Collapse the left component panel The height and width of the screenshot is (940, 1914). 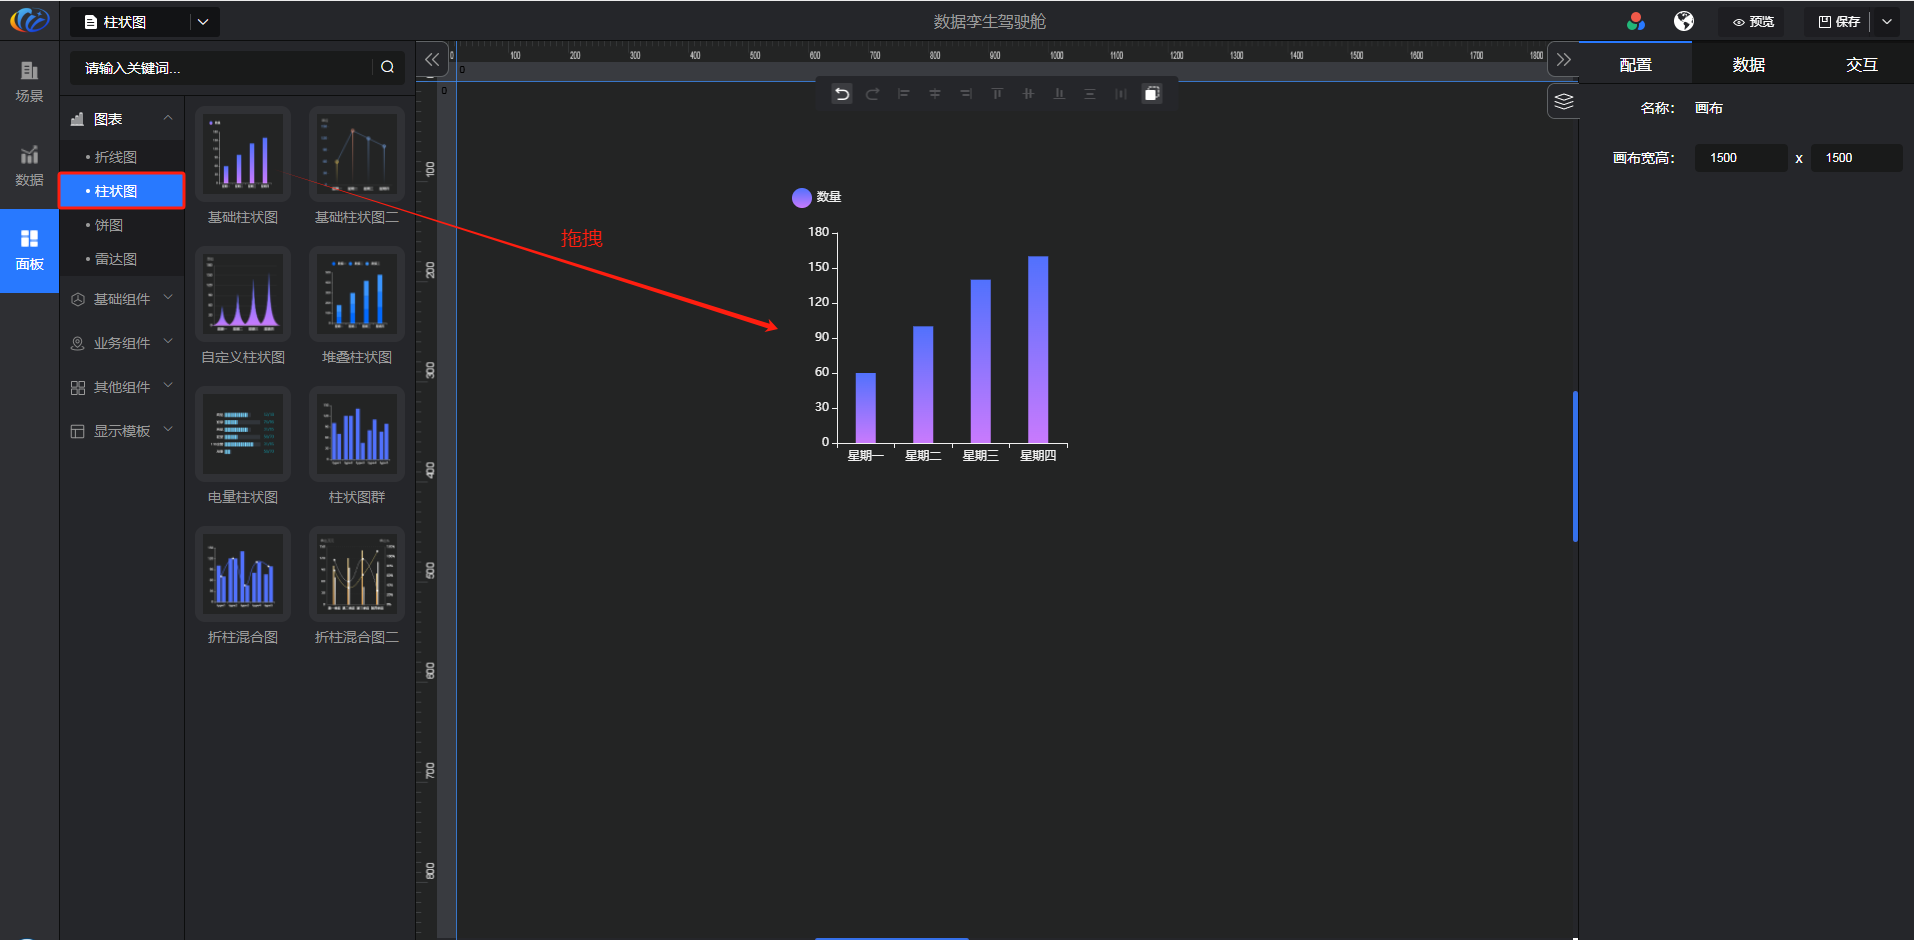coord(432,60)
